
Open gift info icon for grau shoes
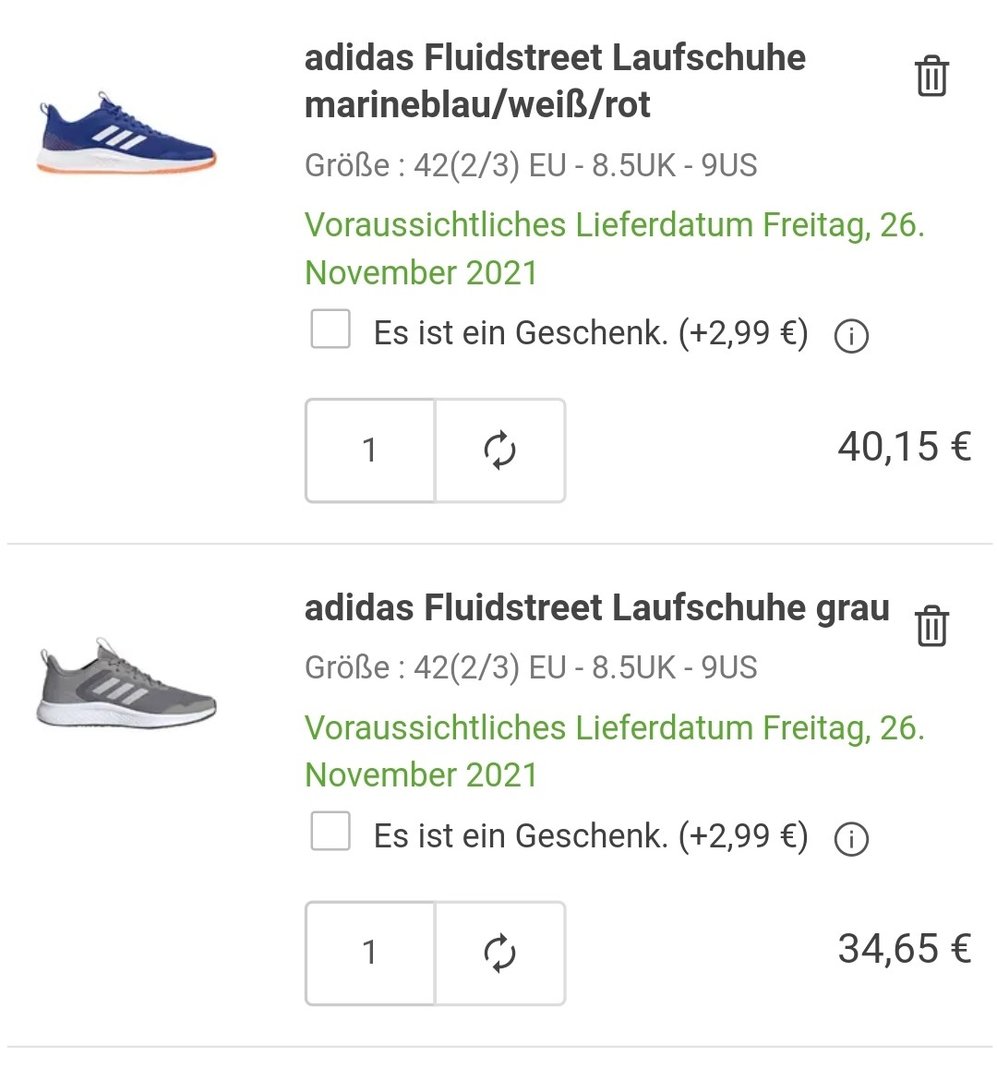(851, 839)
